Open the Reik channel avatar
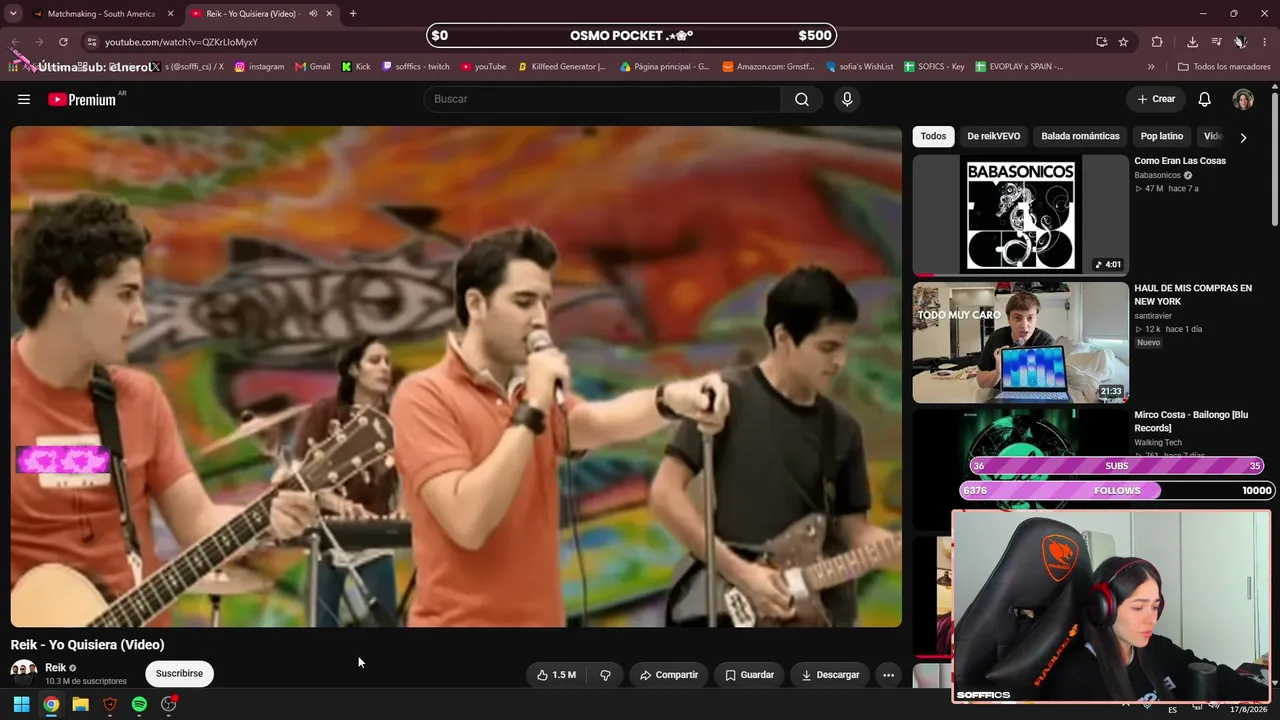Image resolution: width=1280 pixels, height=720 pixels. [23, 673]
